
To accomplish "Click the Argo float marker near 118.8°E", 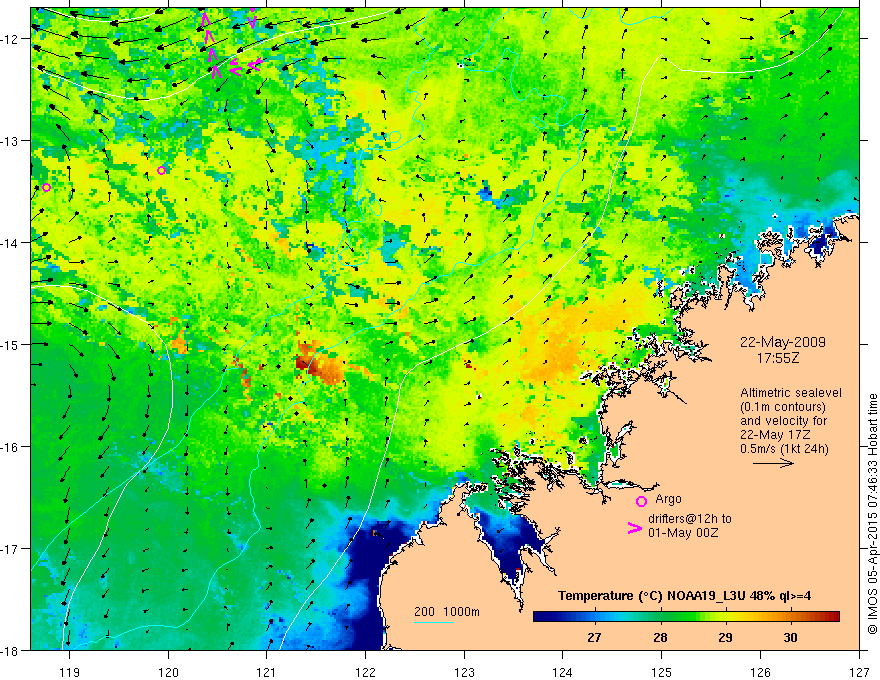I will click(x=47, y=187).
